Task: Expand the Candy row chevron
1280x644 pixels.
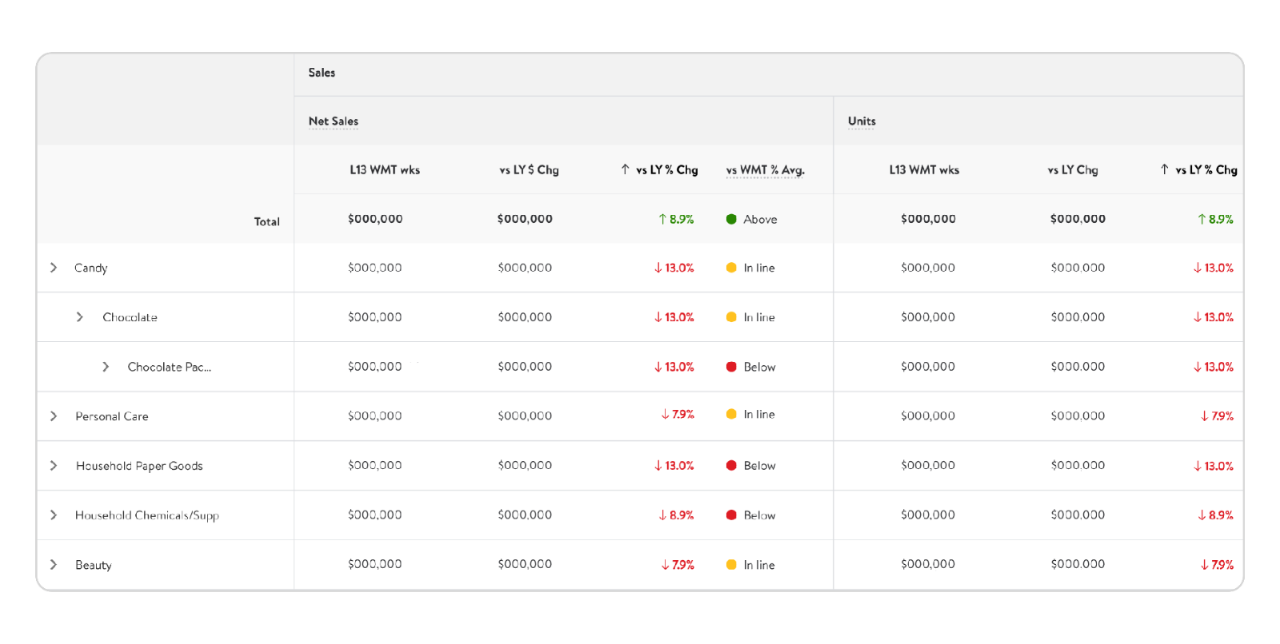Action: (x=54, y=268)
